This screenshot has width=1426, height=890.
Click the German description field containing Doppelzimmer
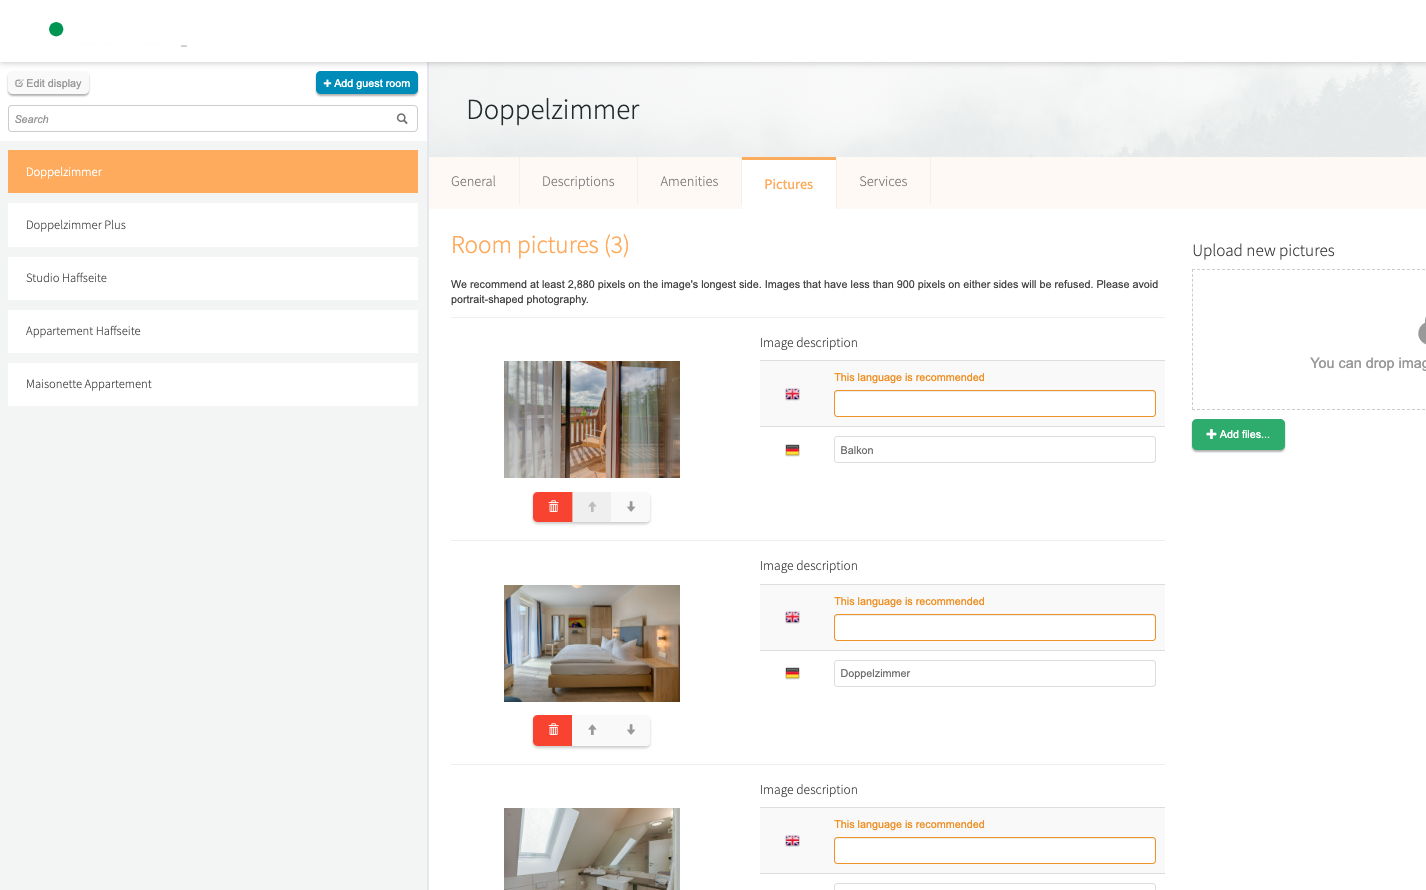click(995, 673)
